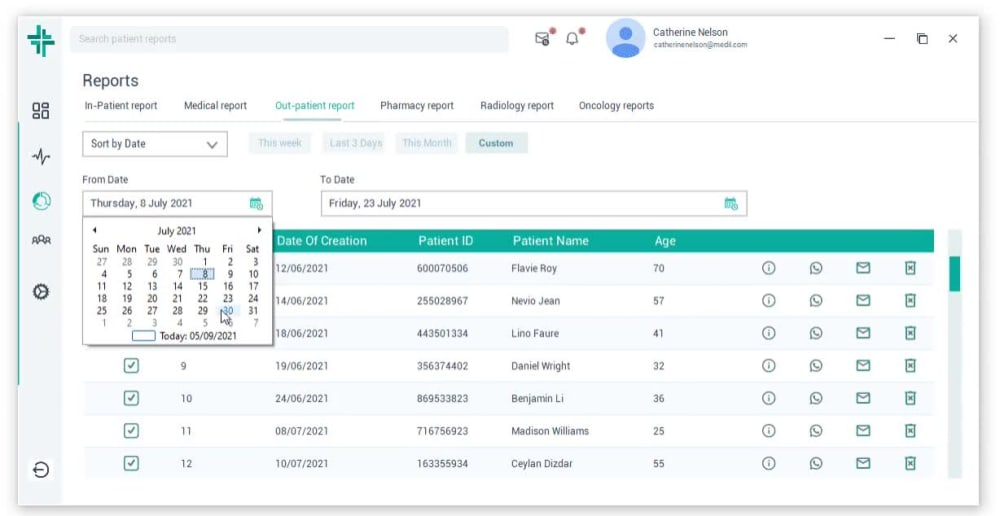Delete Flavie Roy's report
Viewport: 1000px width, 516px height.
[x=910, y=268]
